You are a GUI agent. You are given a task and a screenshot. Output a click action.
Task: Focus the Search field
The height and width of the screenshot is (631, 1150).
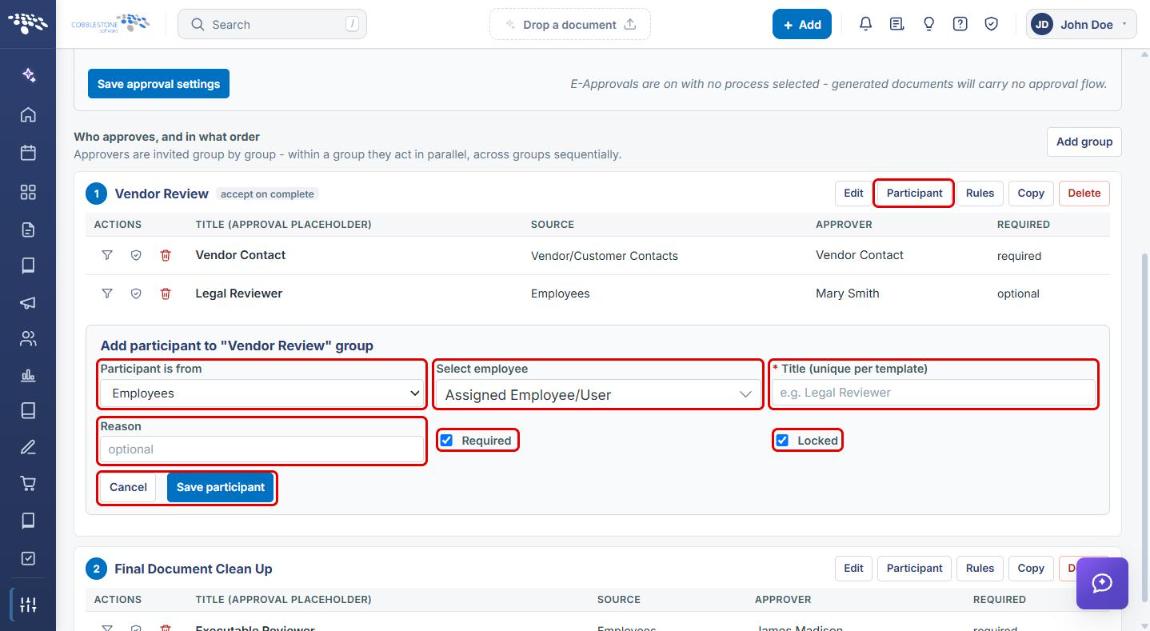tap(272, 24)
